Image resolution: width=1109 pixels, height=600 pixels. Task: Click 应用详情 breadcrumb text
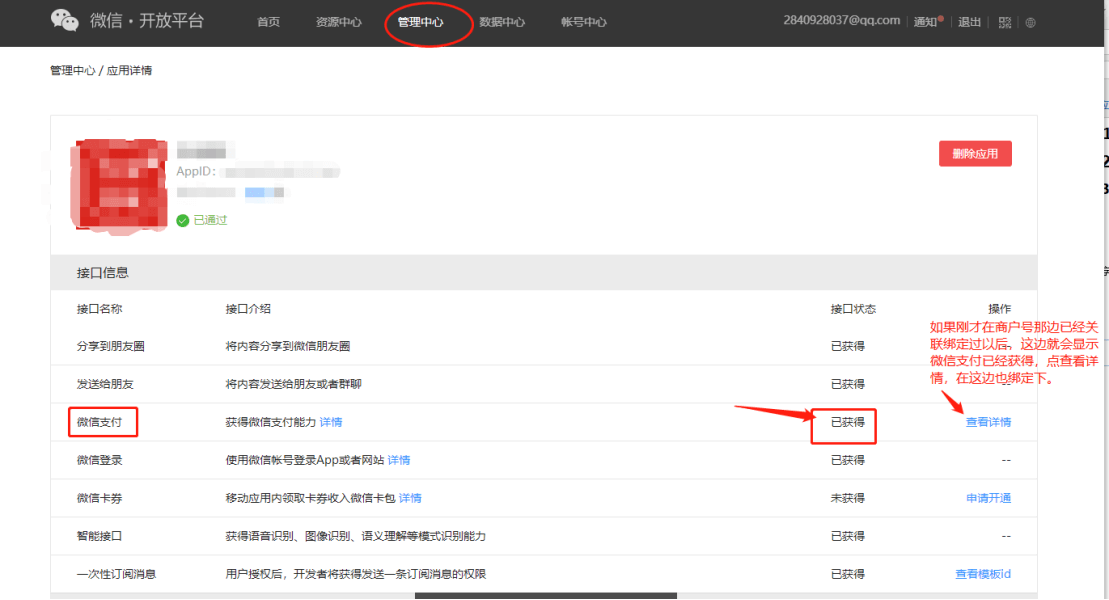click(129, 70)
